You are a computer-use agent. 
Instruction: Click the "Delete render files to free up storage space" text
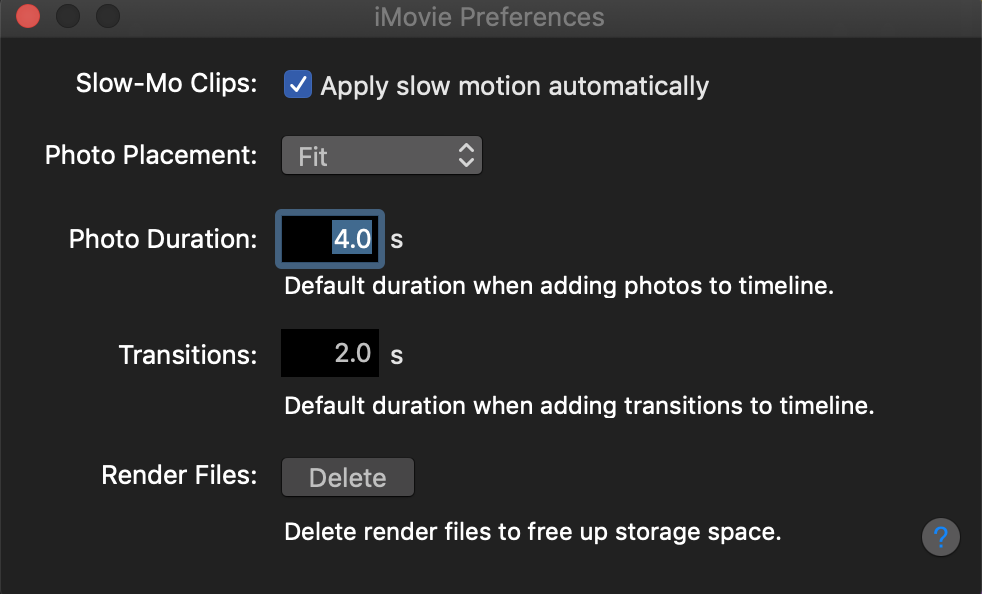(532, 531)
